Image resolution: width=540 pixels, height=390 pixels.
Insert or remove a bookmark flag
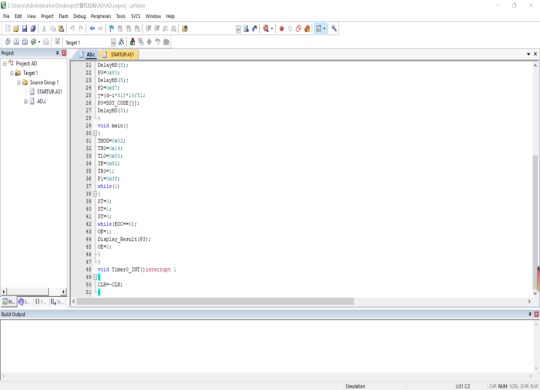tap(111, 29)
